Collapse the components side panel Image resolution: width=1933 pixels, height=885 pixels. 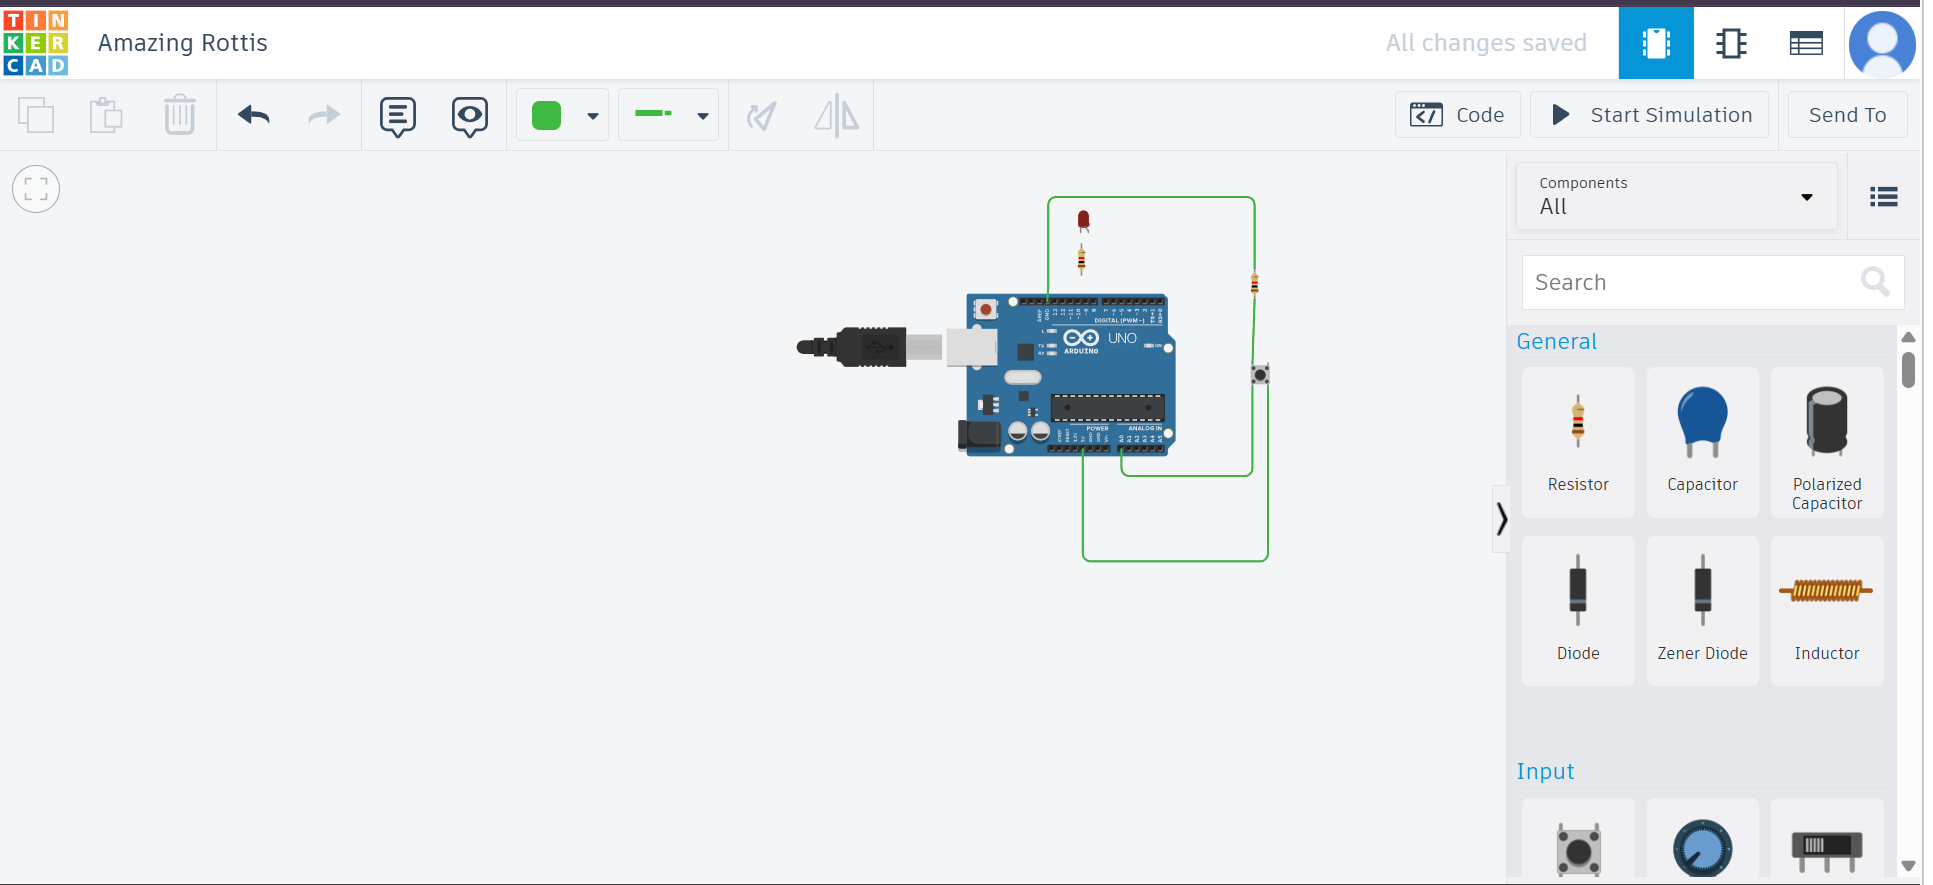(1501, 518)
